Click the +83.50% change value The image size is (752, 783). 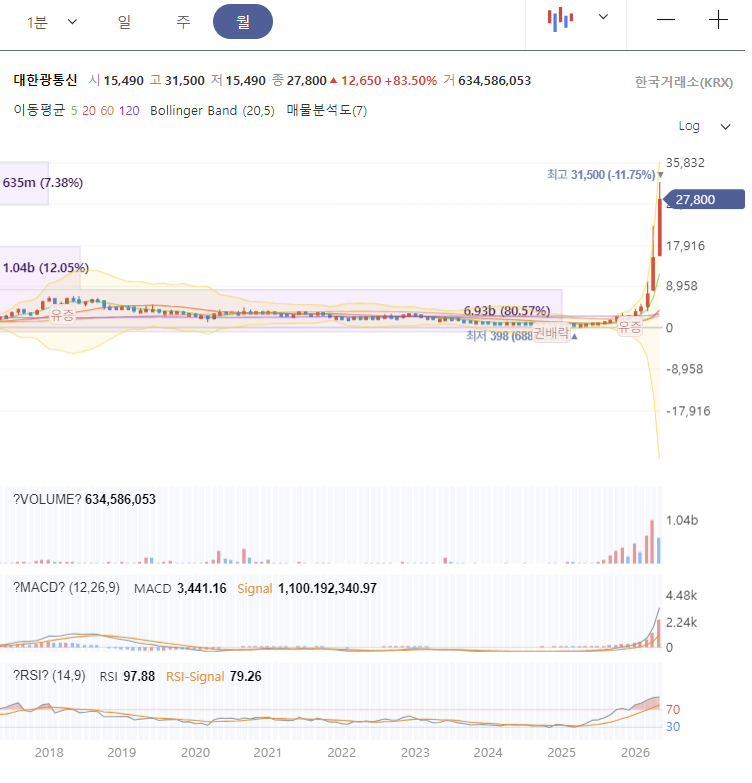pos(410,81)
